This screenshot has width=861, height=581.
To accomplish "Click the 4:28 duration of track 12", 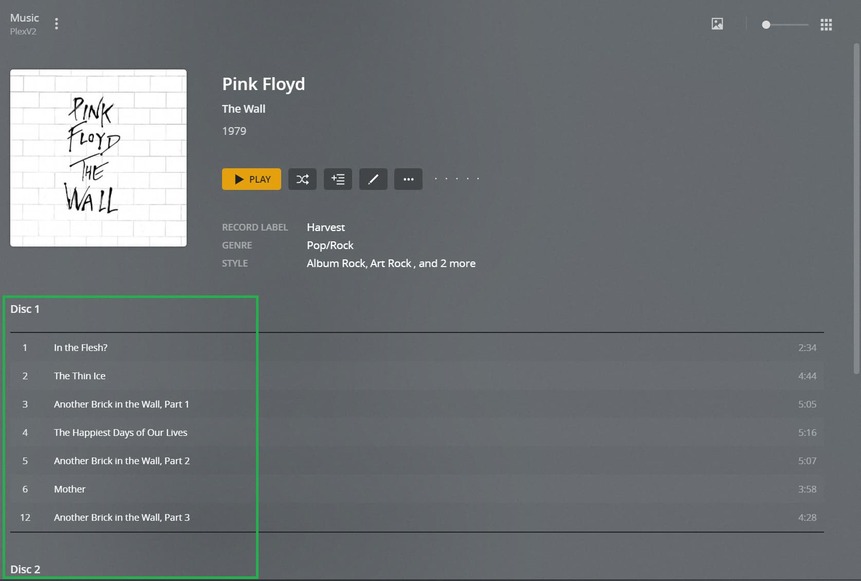I will [x=807, y=517].
